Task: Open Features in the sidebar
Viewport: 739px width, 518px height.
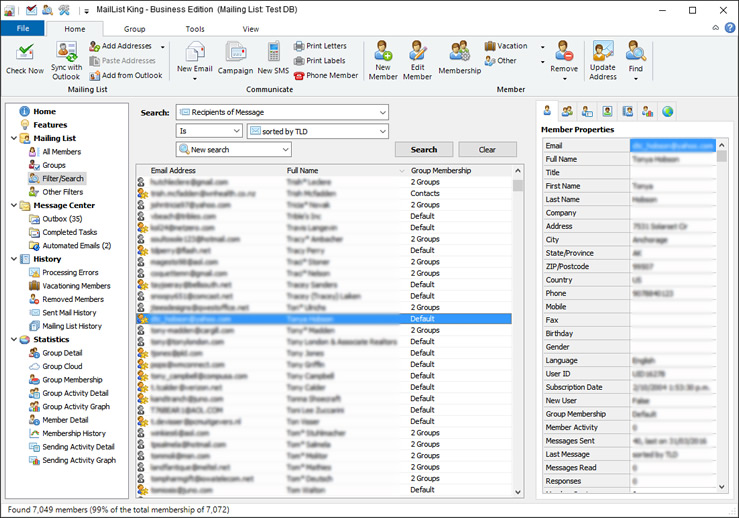Action: click(50, 125)
